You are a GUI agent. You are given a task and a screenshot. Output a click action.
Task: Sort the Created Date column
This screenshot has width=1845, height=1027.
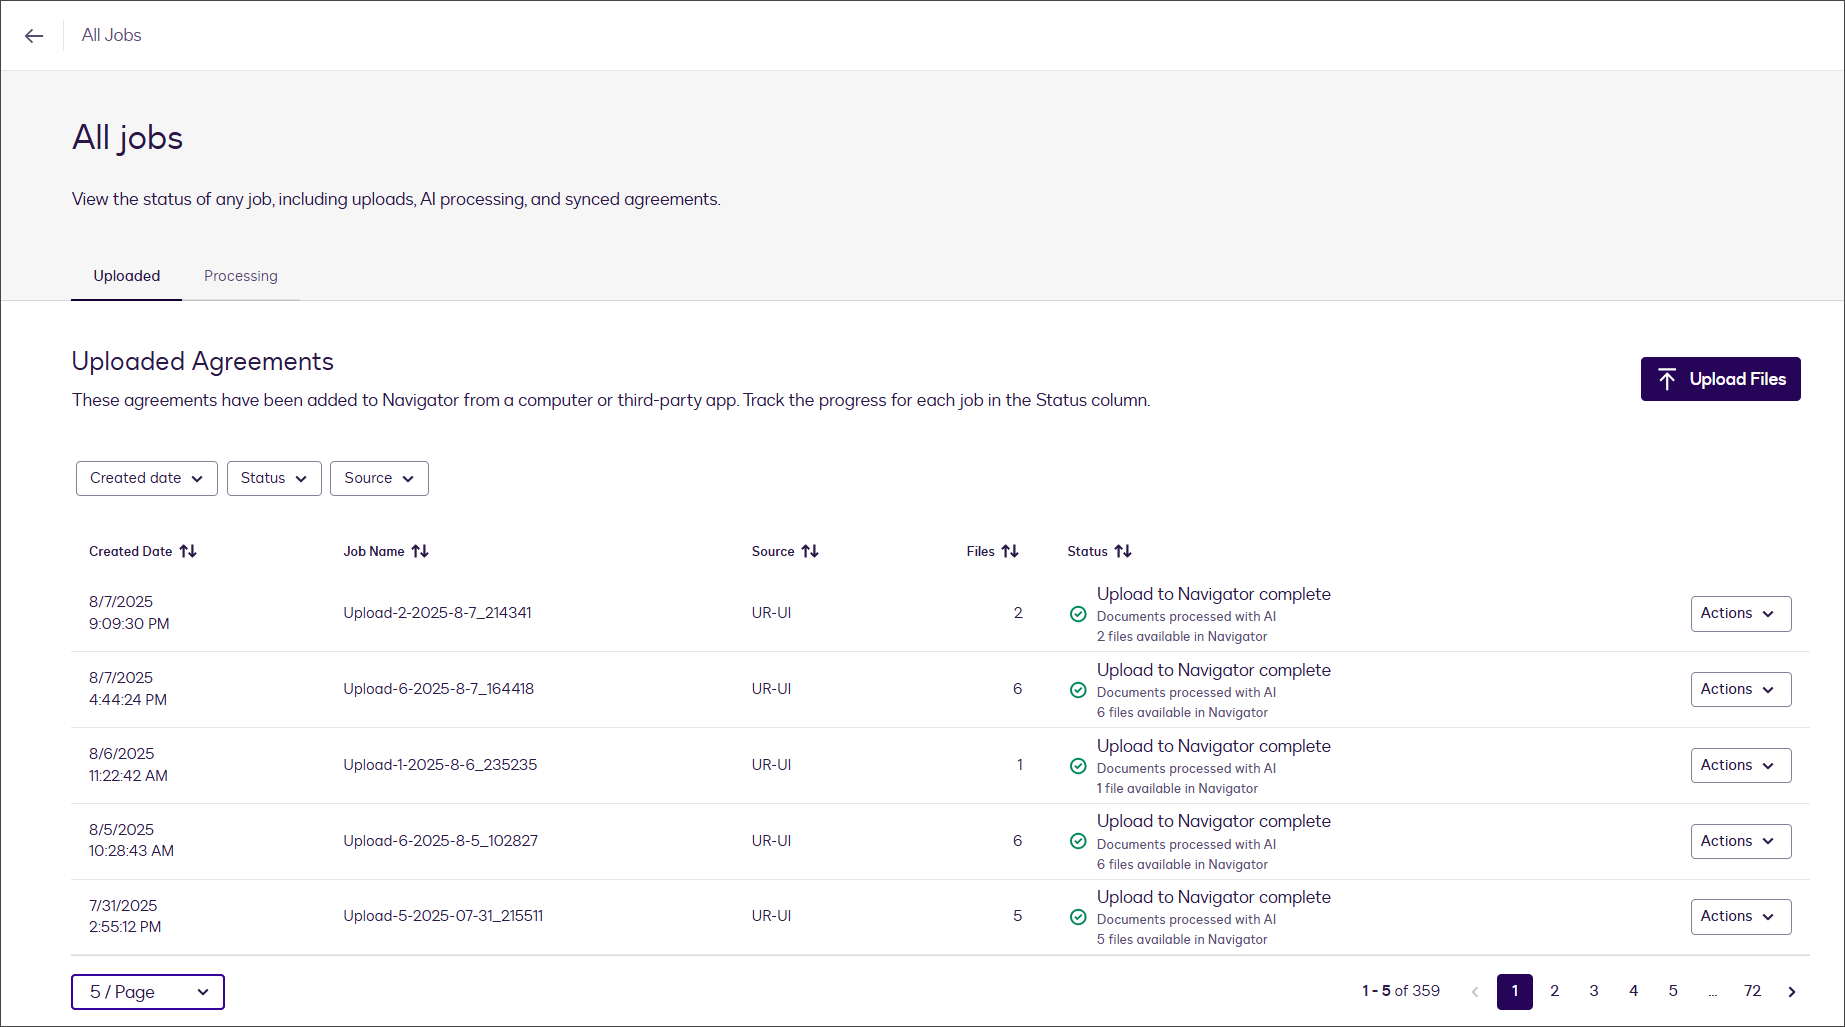tap(189, 551)
